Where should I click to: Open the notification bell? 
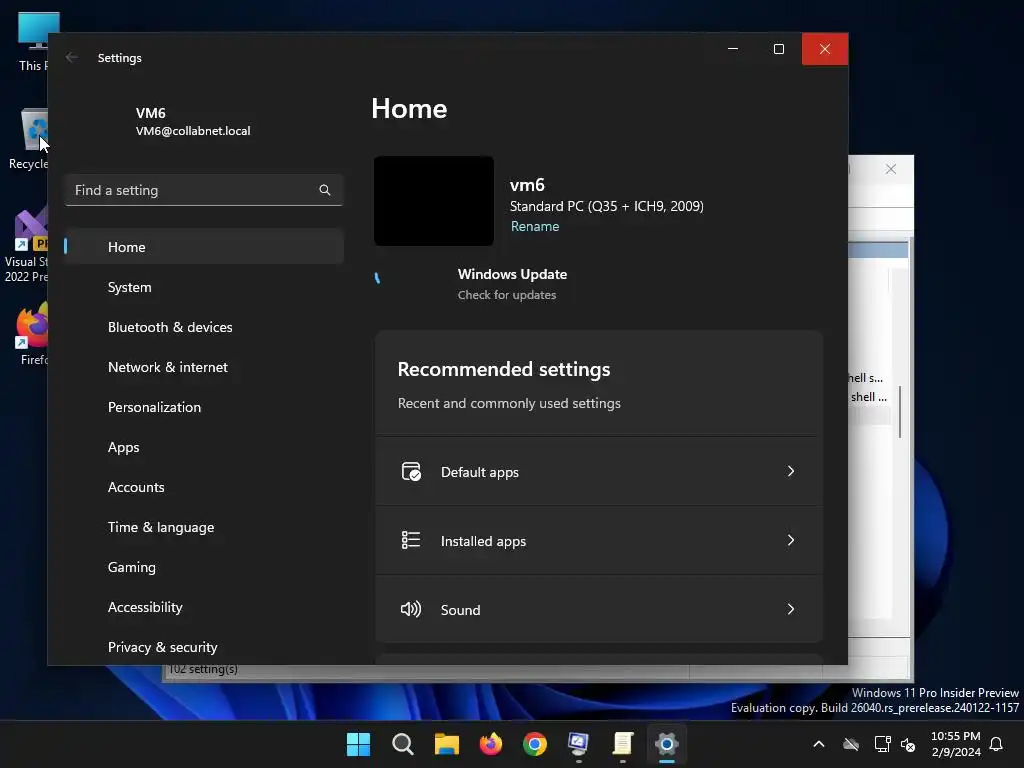pos(996,744)
